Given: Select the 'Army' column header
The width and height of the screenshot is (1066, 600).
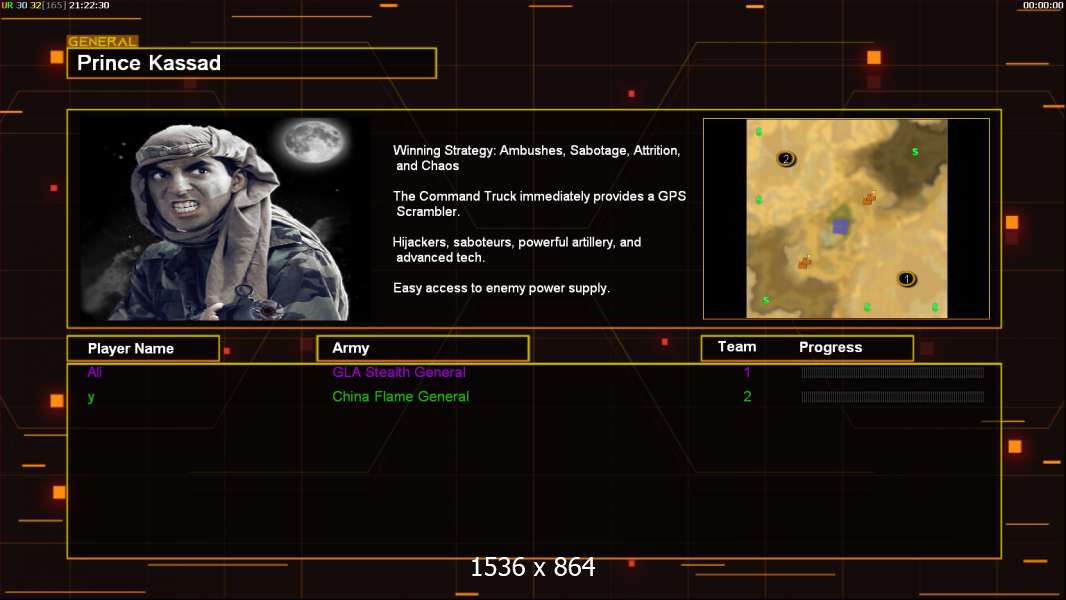Looking at the screenshot, I should (x=423, y=348).
